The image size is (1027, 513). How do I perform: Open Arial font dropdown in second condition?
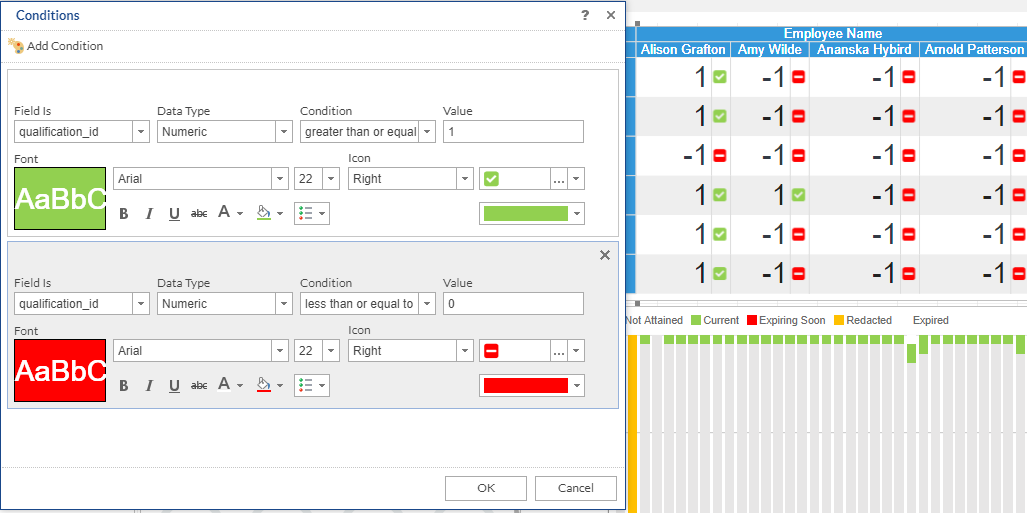(280, 351)
